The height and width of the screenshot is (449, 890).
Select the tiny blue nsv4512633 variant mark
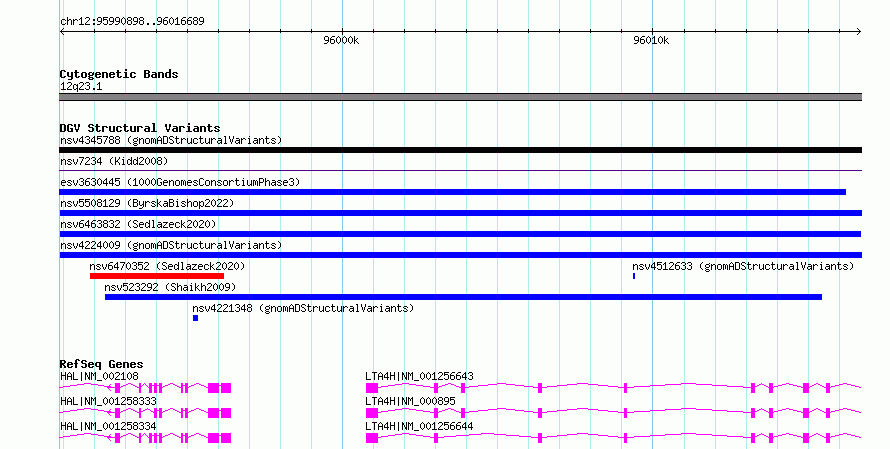tap(634, 276)
